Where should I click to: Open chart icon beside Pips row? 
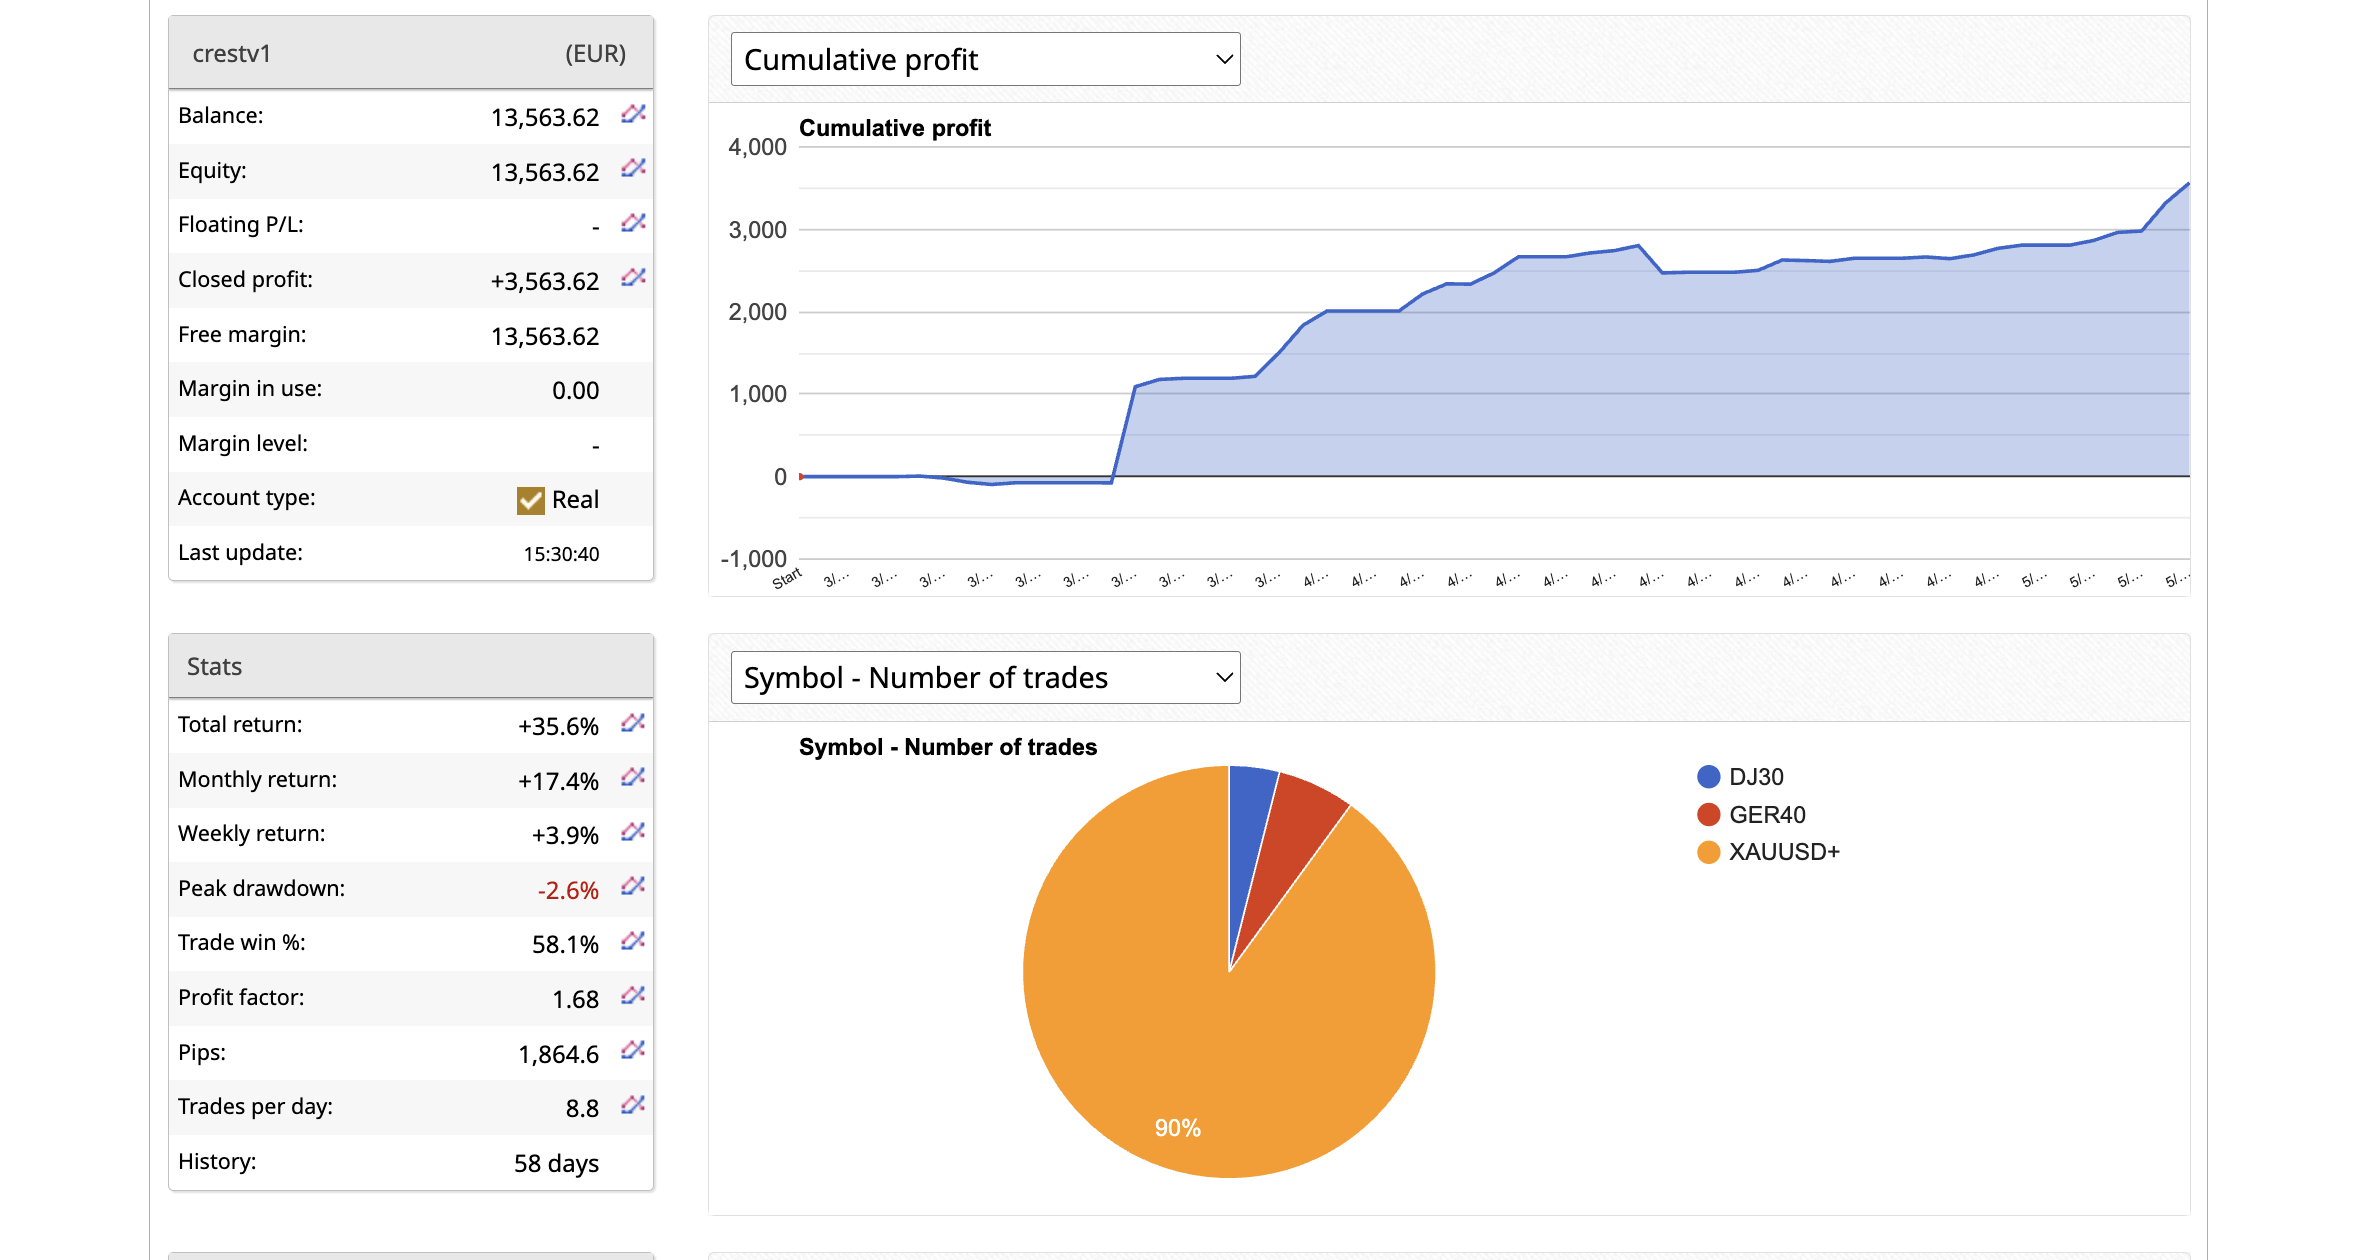point(633,1050)
